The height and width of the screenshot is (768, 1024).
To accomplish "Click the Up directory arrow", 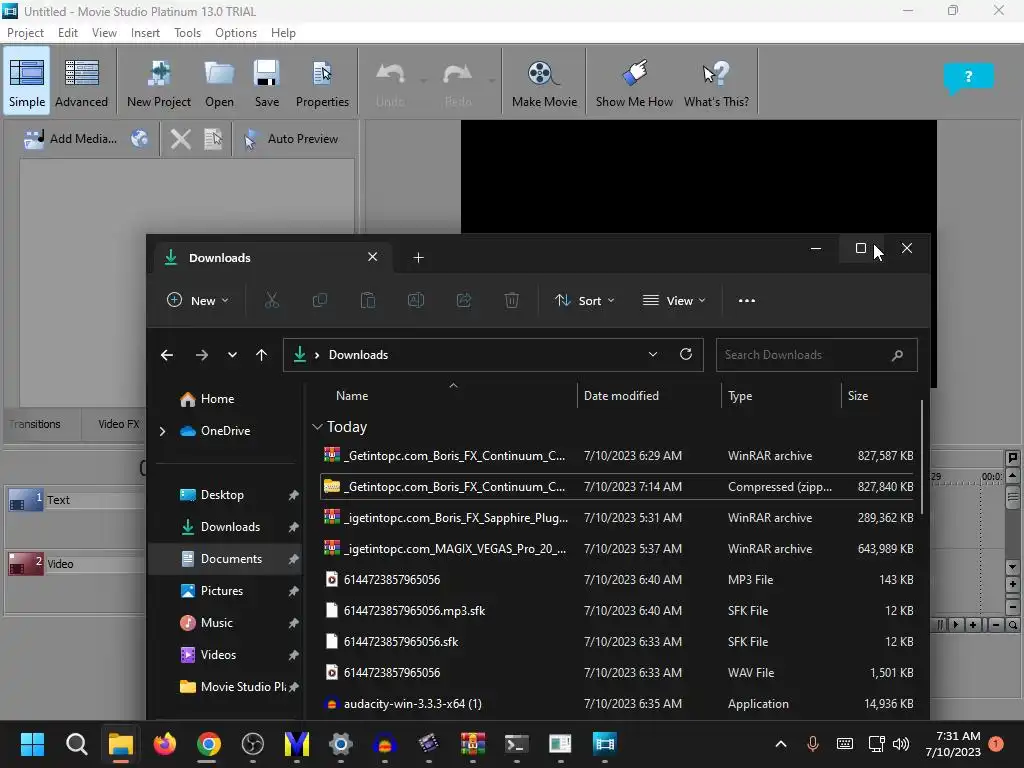I will [261, 355].
